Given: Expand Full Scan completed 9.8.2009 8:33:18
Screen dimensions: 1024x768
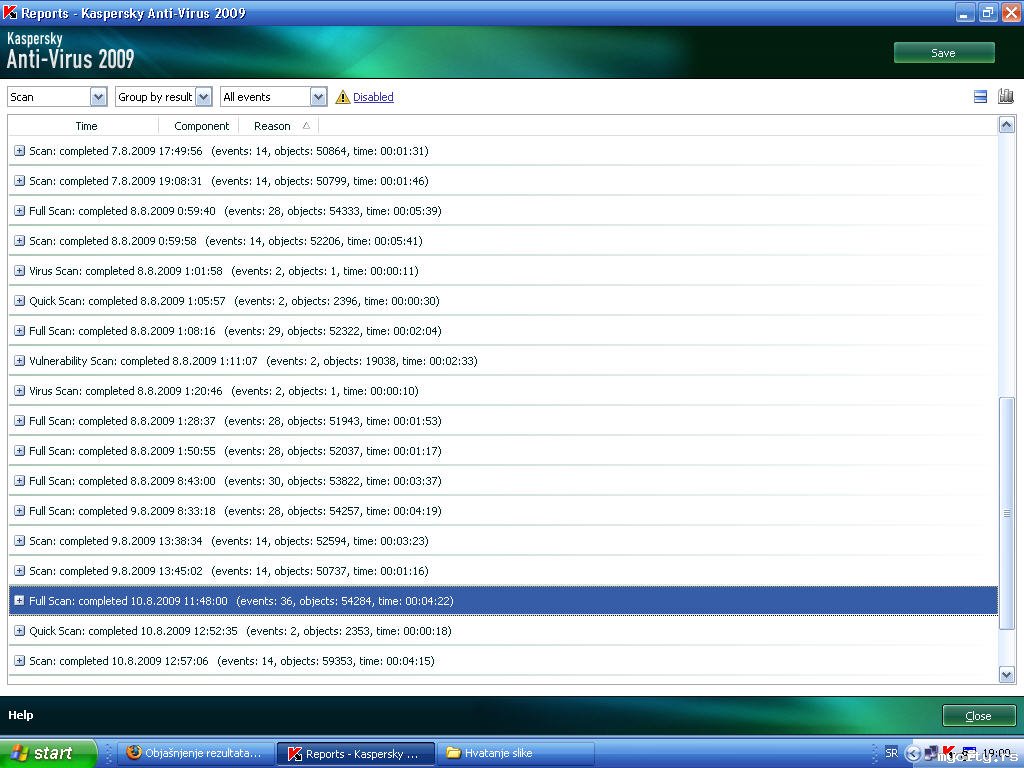Looking at the screenshot, I should (x=20, y=511).
